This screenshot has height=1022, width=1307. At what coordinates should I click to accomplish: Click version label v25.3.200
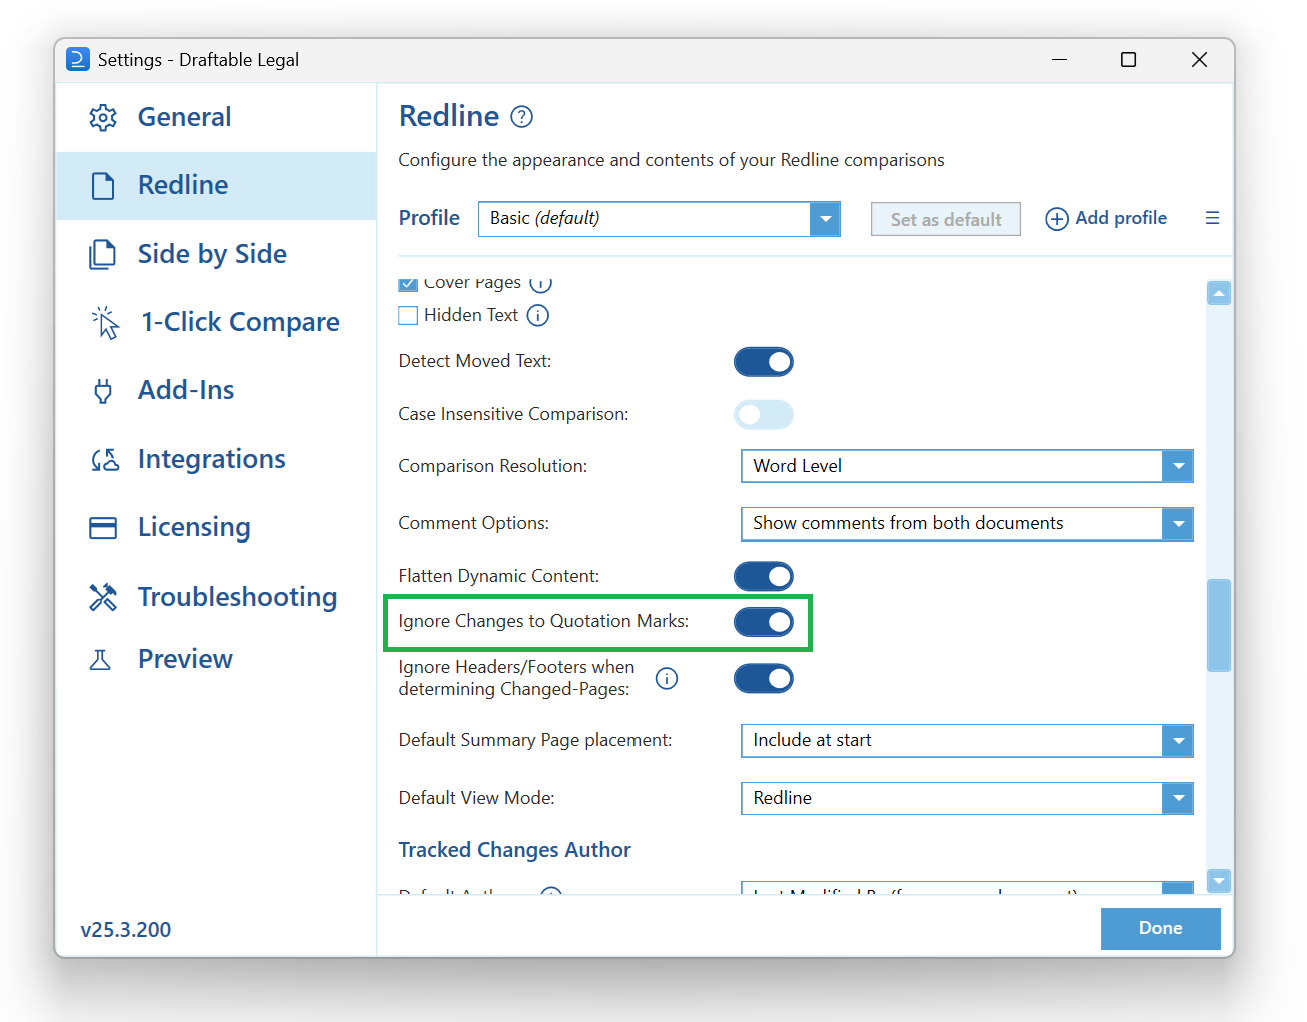[x=126, y=930]
